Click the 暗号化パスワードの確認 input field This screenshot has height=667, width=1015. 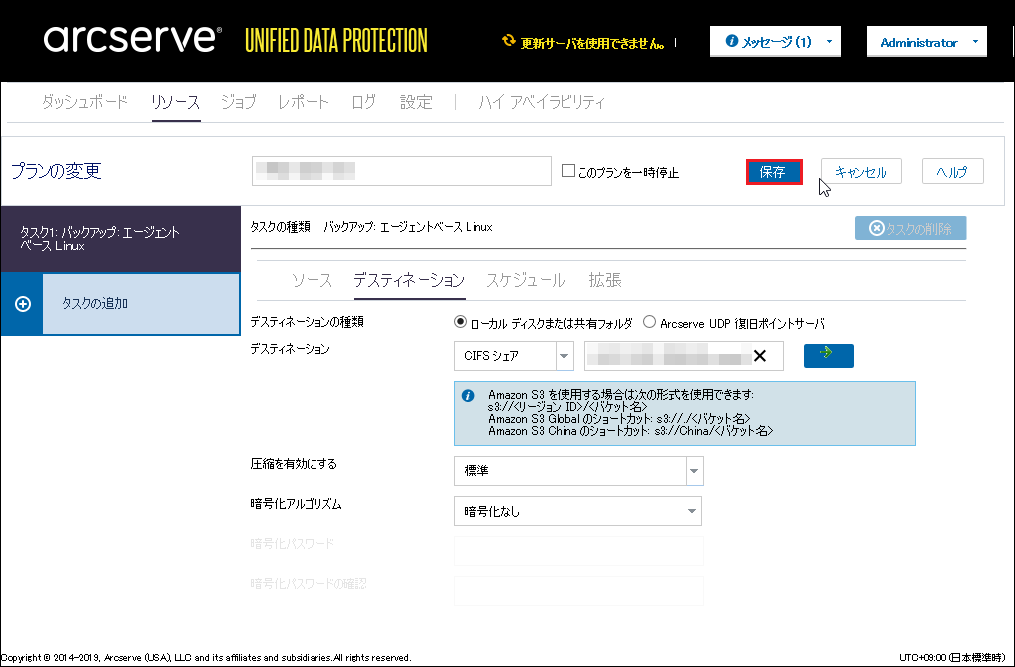click(579, 591)
